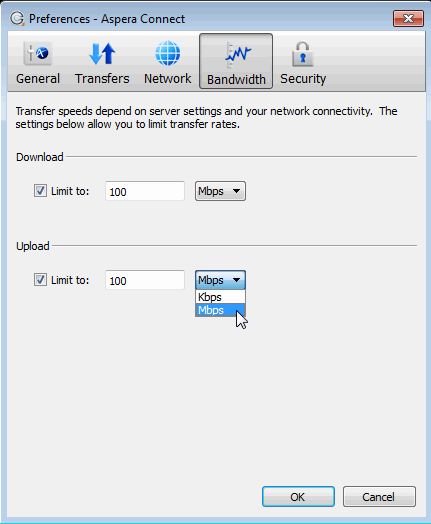
Task: Collapse the Upload units Mbps dropdown
Action: (220, 280)
